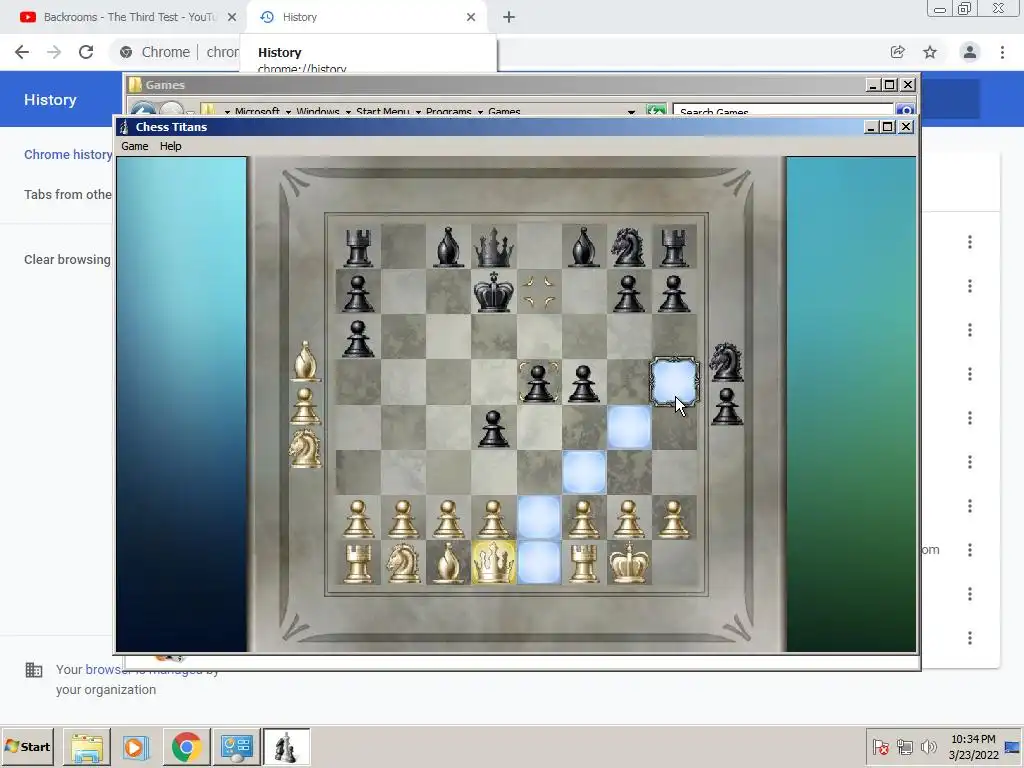Screen dimensions: 1024x768
Task: Close the History tab
Action: [x=471, y=18]
